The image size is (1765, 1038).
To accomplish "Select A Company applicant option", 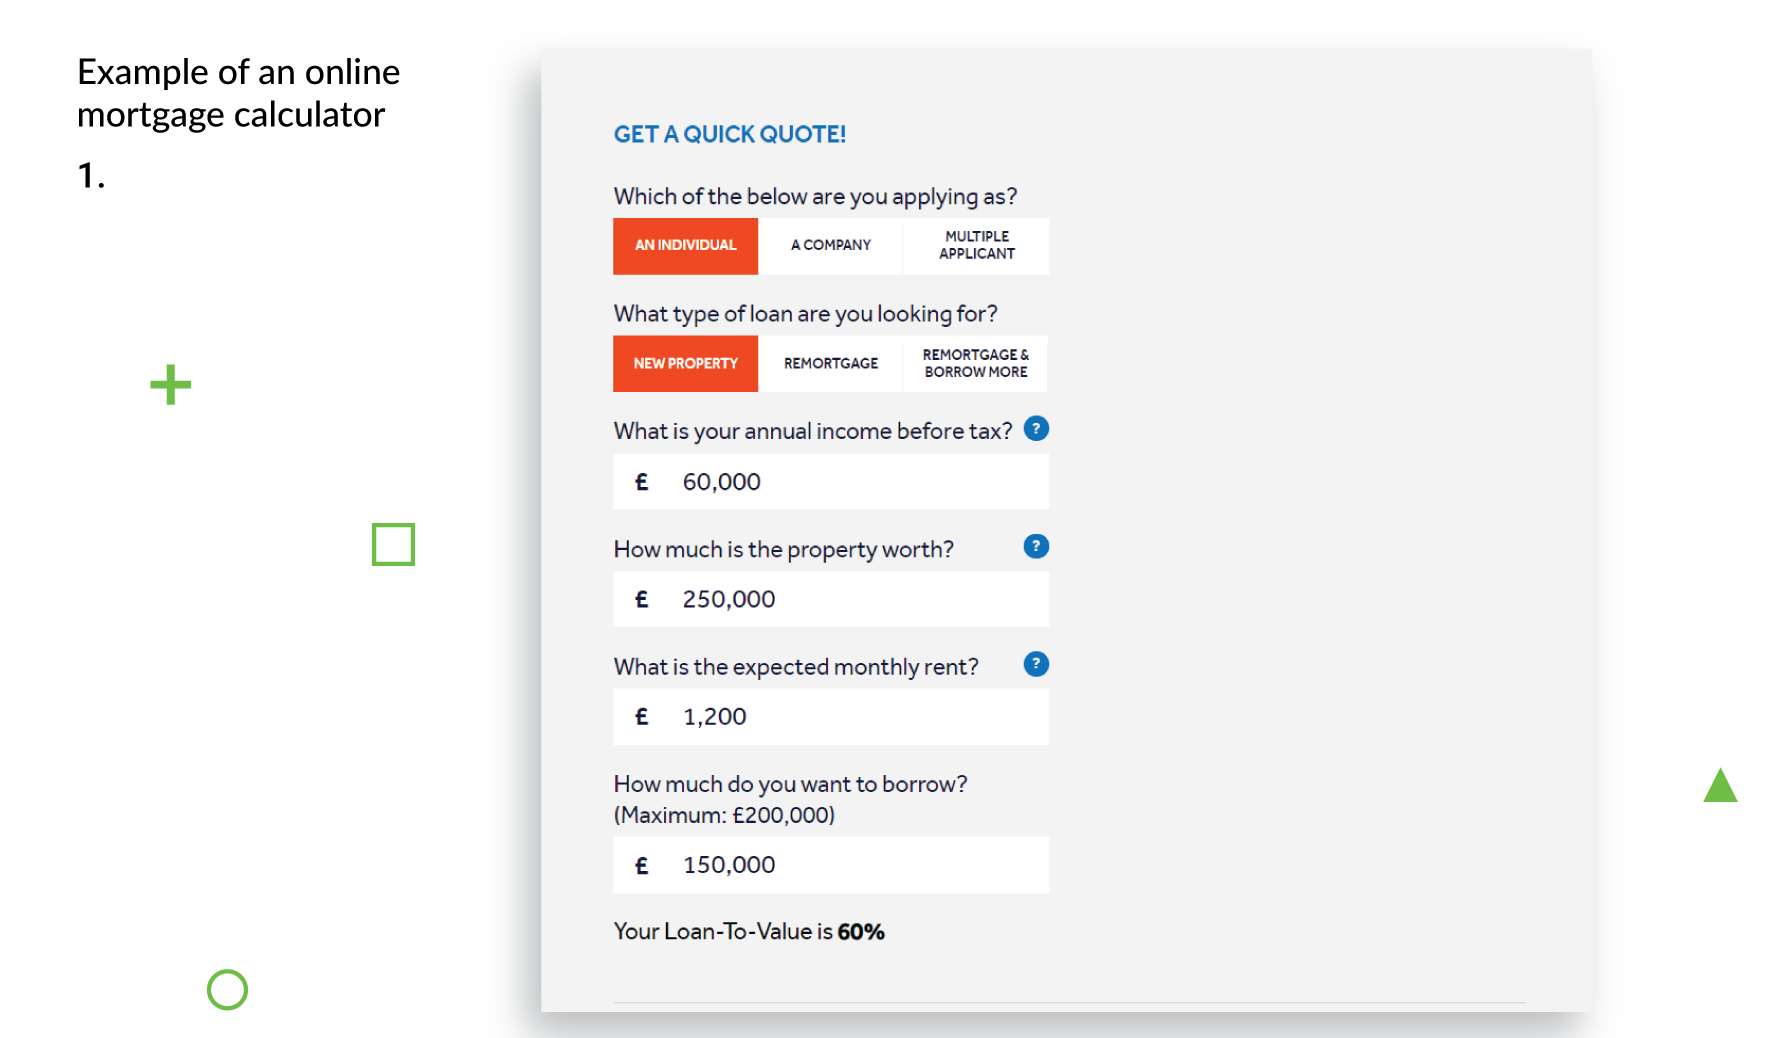I will pos(831,246).
